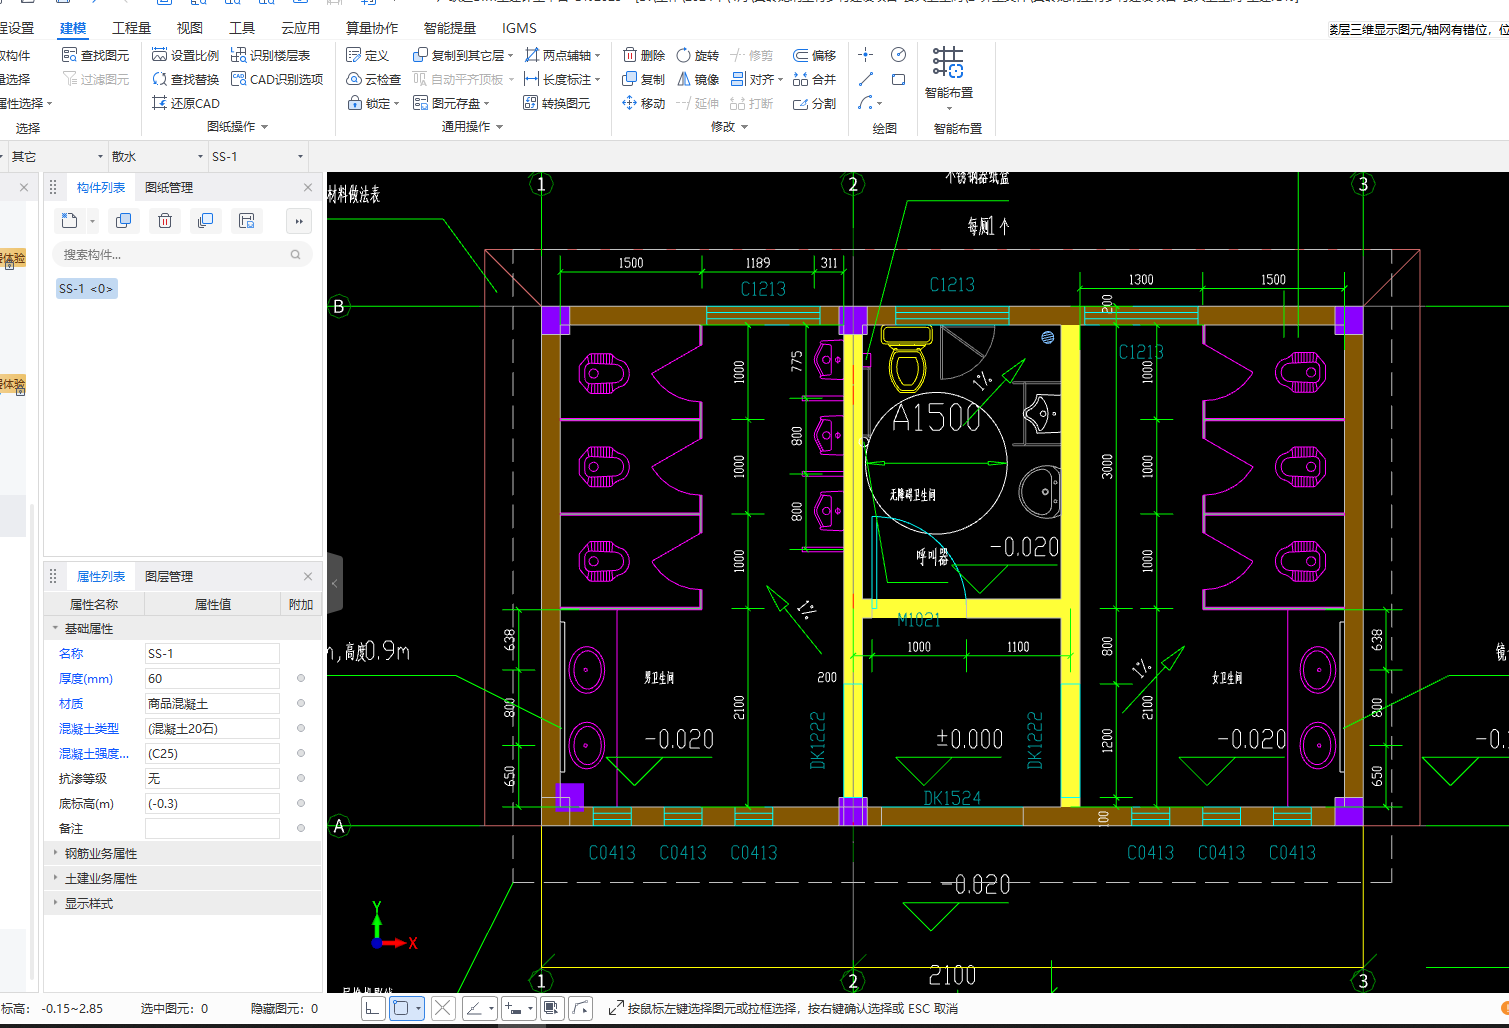This screenshot has width=1509, height=1028.
Task: Select 合并 merge tool
Action: pyautogui.click(x=814, y=79)
